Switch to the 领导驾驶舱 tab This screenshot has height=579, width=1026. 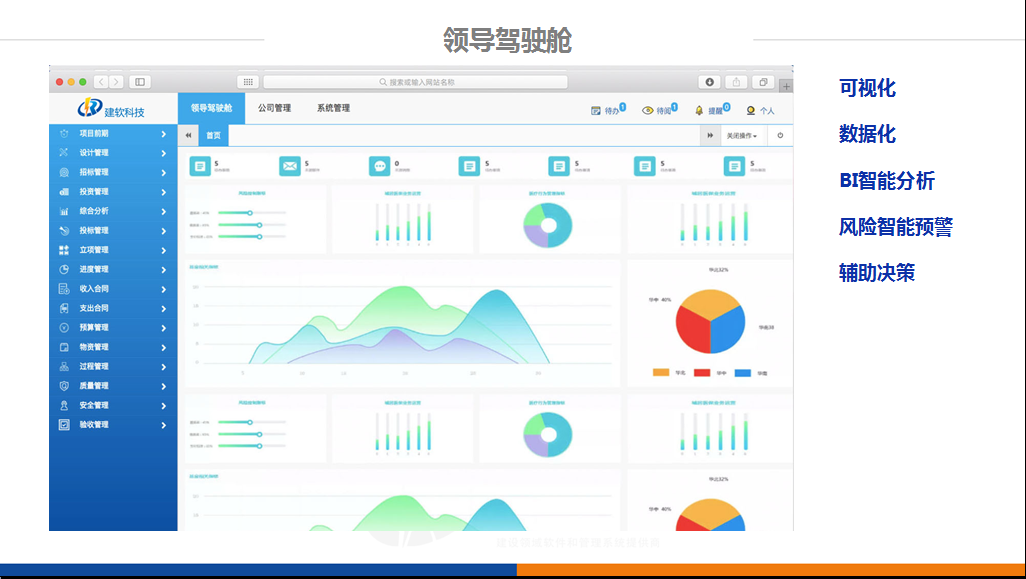(x=211, y=108)
